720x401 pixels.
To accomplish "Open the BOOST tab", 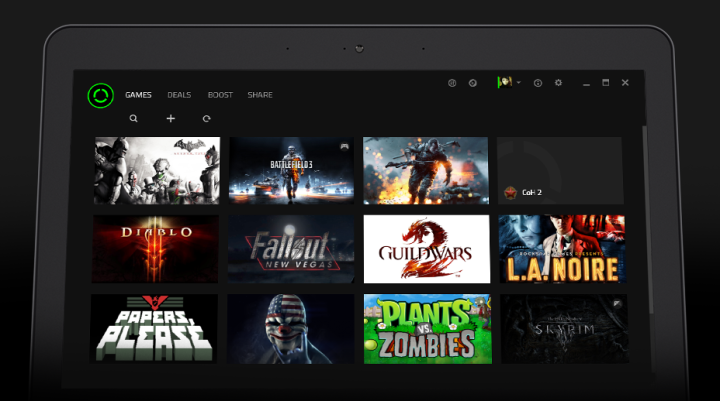I will (220, 95).
